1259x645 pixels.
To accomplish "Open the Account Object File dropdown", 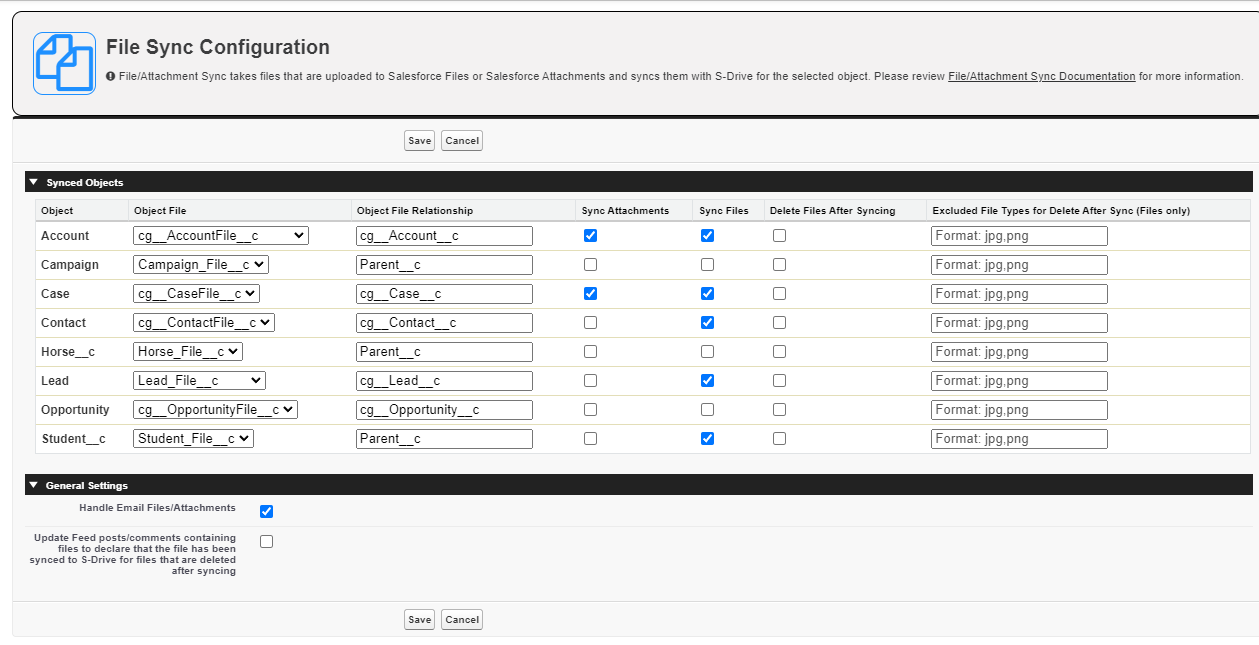I will 220,236.
